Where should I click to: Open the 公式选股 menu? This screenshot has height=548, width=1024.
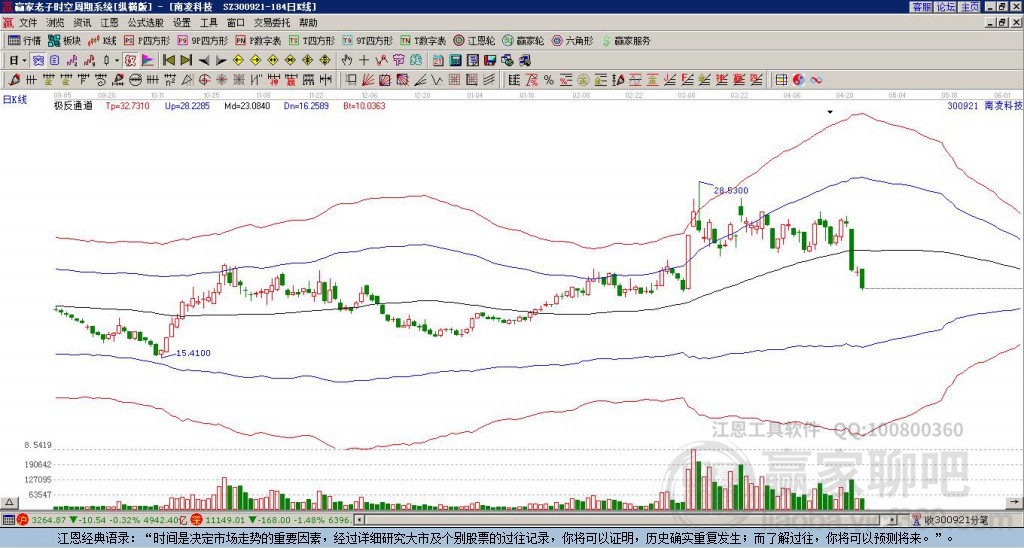(146, 23)
